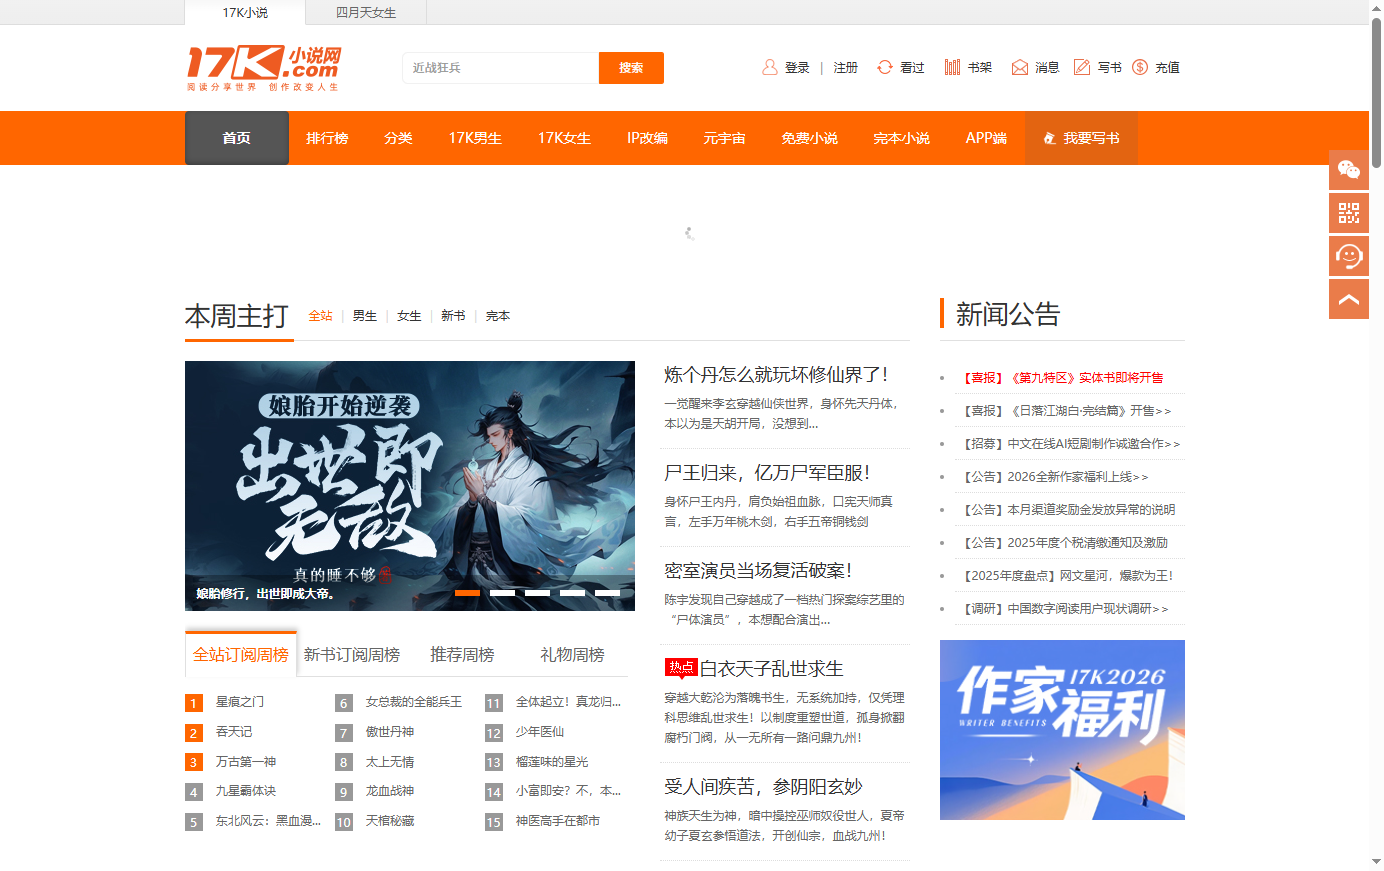
Task: Open rank 1 book 星痕之门
Action: click(240, 702)
